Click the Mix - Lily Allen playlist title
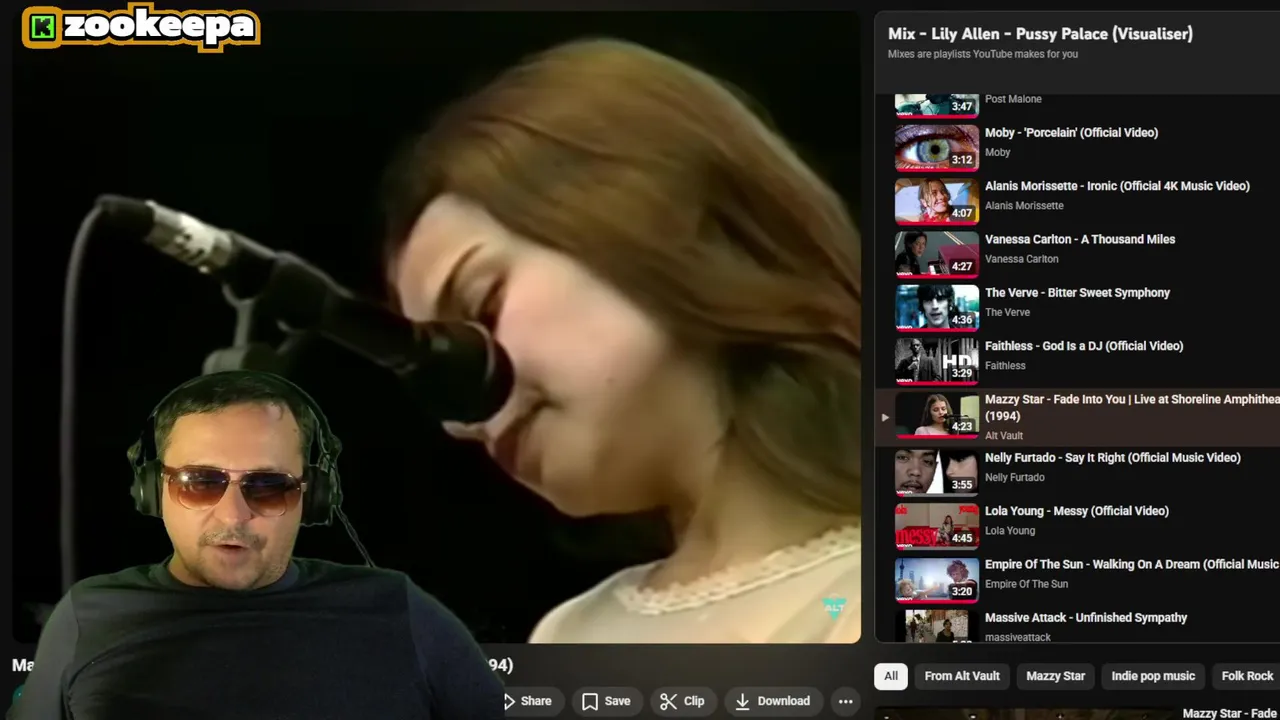This screenshot has width=1280, height=720. point(1040,33)
